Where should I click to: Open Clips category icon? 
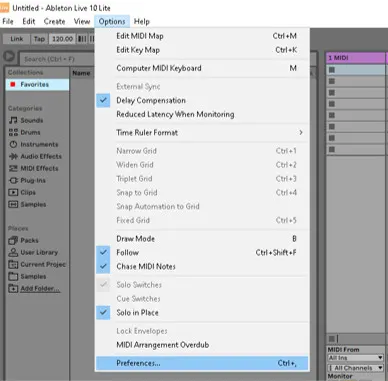click(13, 192)
